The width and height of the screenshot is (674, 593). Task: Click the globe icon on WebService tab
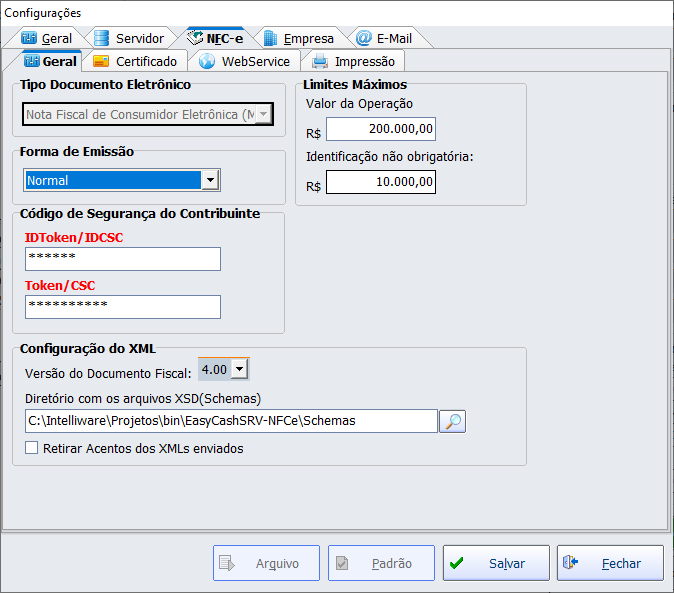207,61
